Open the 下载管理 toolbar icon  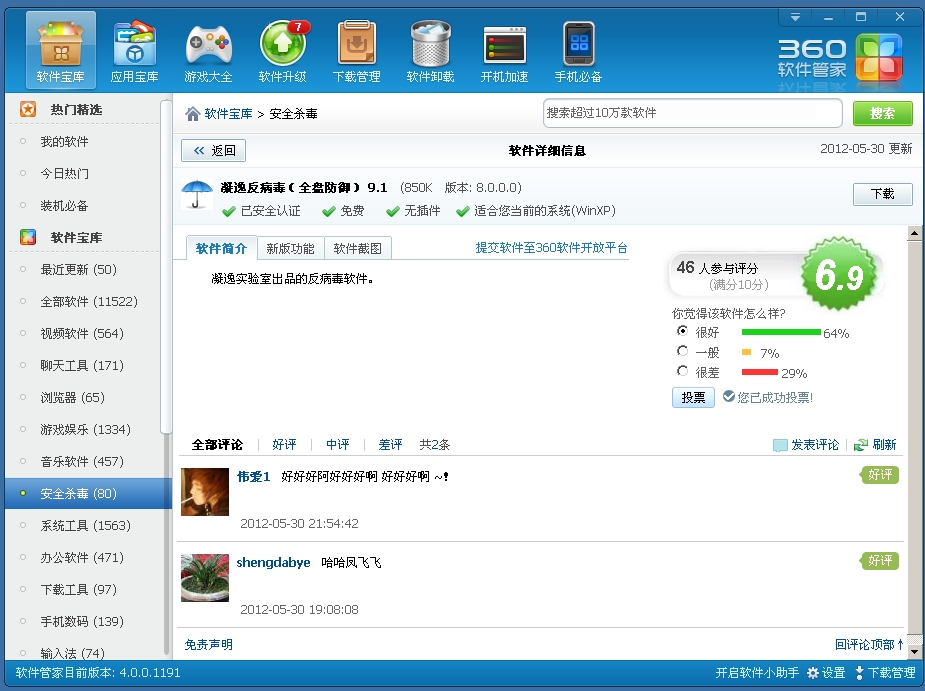pyautogui.click(x=356, y=50)
